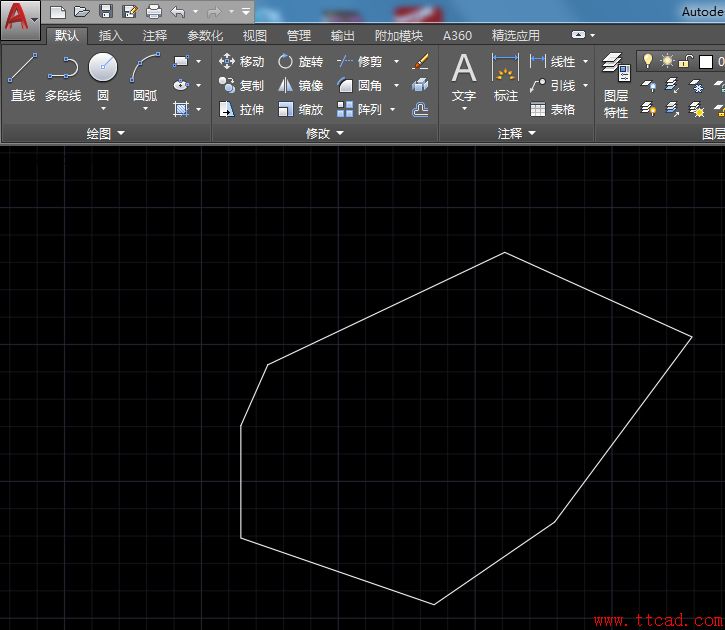Switch to the Manage (管理) tab
Image resolution: width=725 pixels, height=630 pixels.
(299, 35)
